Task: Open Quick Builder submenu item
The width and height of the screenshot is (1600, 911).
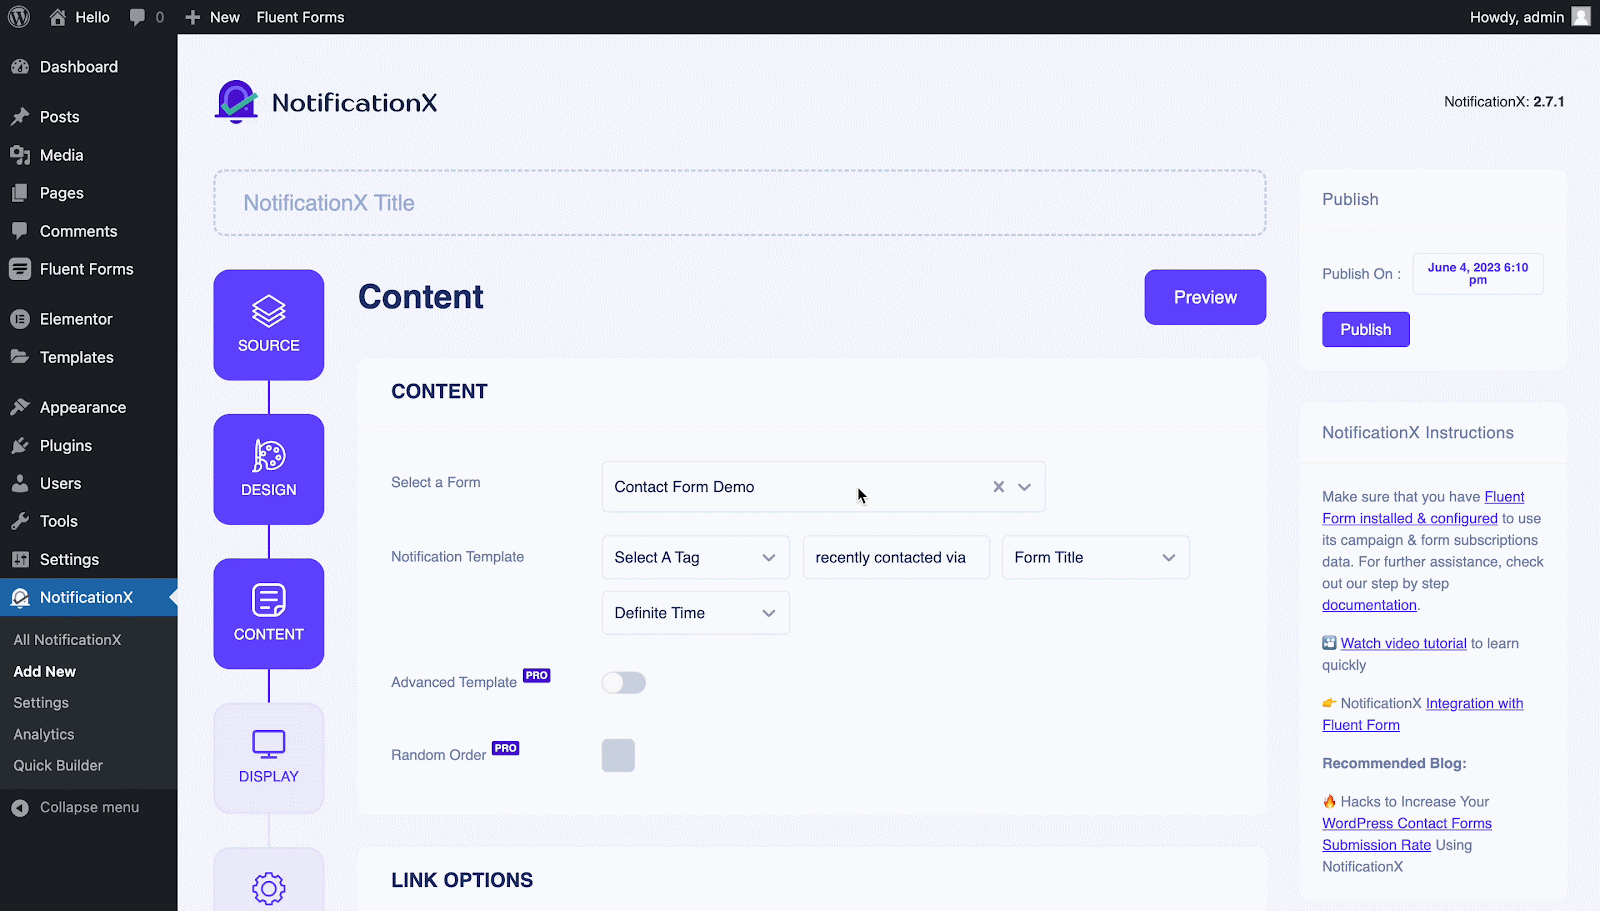Action: tap(58, 765)
